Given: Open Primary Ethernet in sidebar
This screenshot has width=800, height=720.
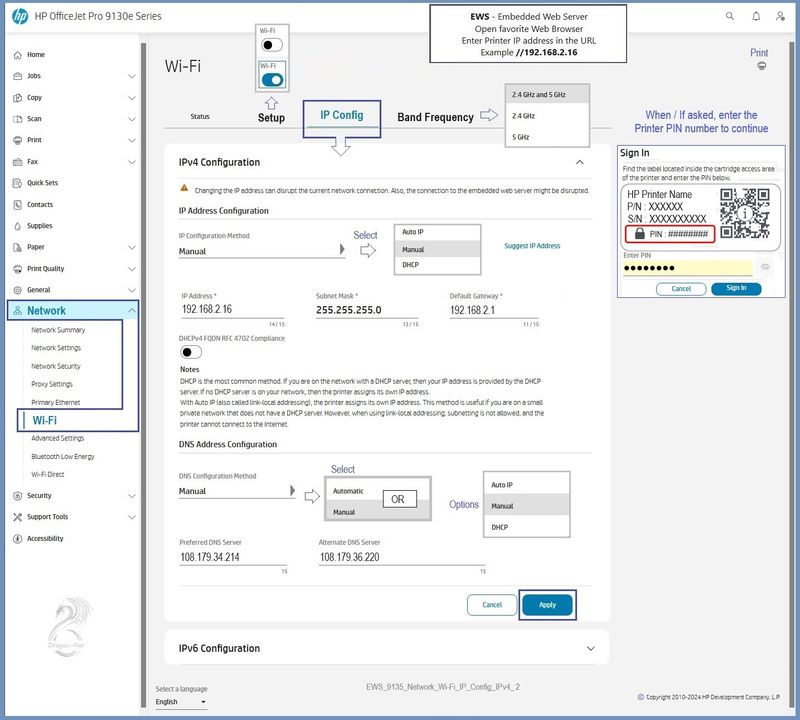Looking at the screenshot, I should pos(56,403).
